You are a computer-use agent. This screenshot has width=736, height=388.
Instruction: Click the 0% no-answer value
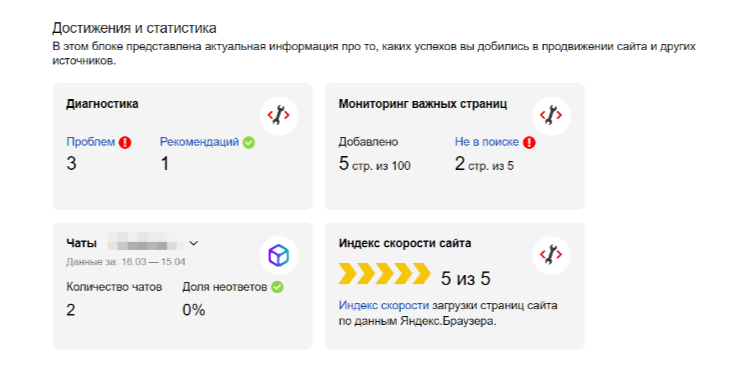[x=193, y=310]
